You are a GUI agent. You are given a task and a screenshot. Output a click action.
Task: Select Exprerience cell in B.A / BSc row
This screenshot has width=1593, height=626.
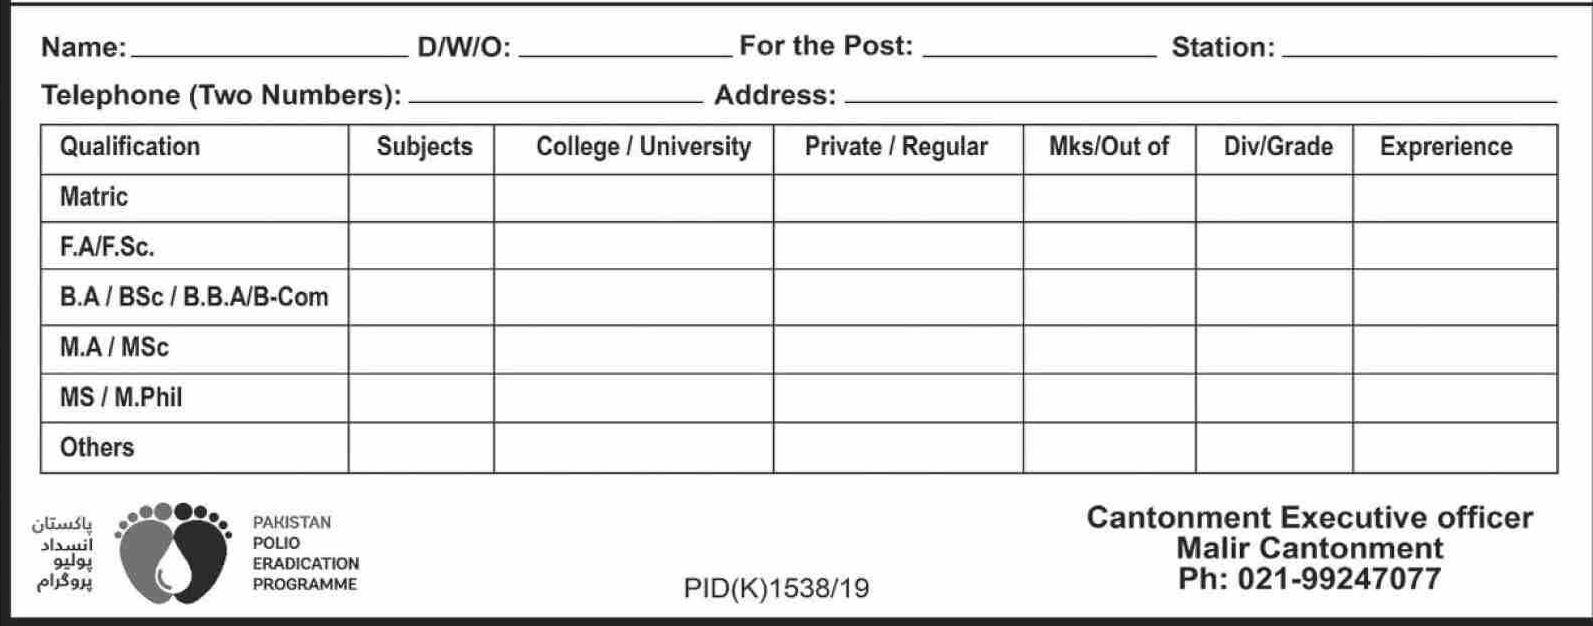pyautogui.click(x=1454, y=297)
